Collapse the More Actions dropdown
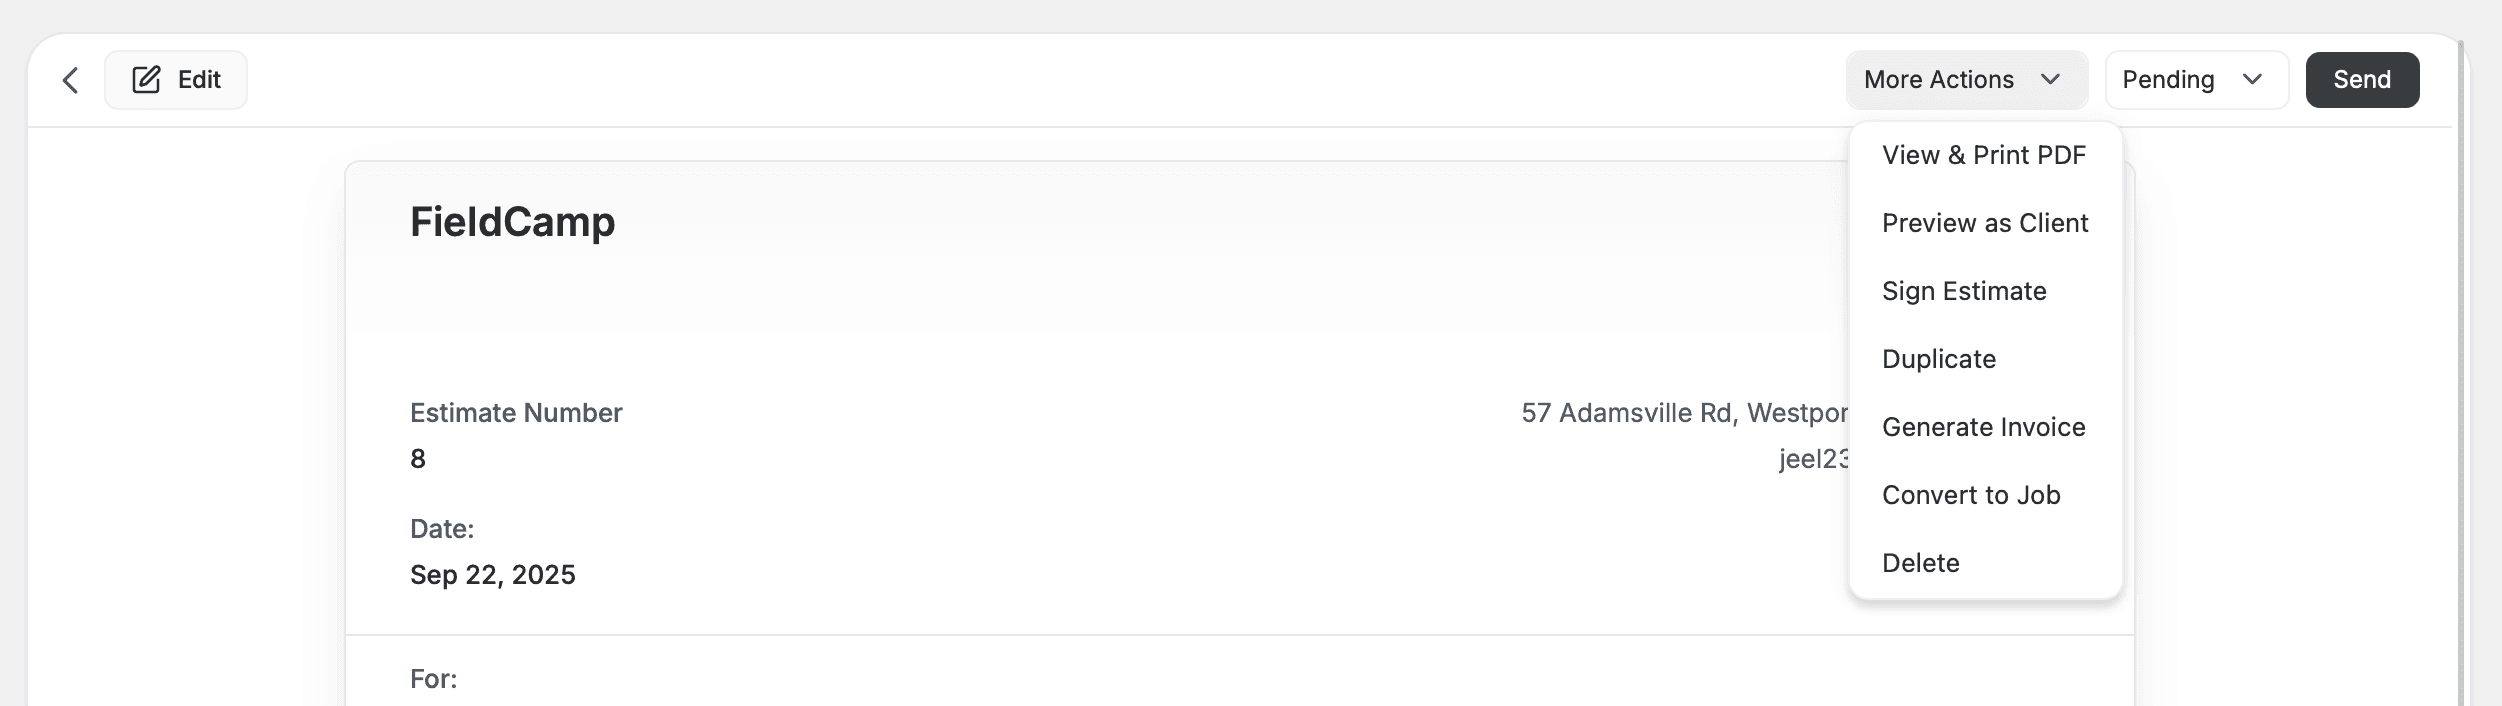 [1966, 80]
